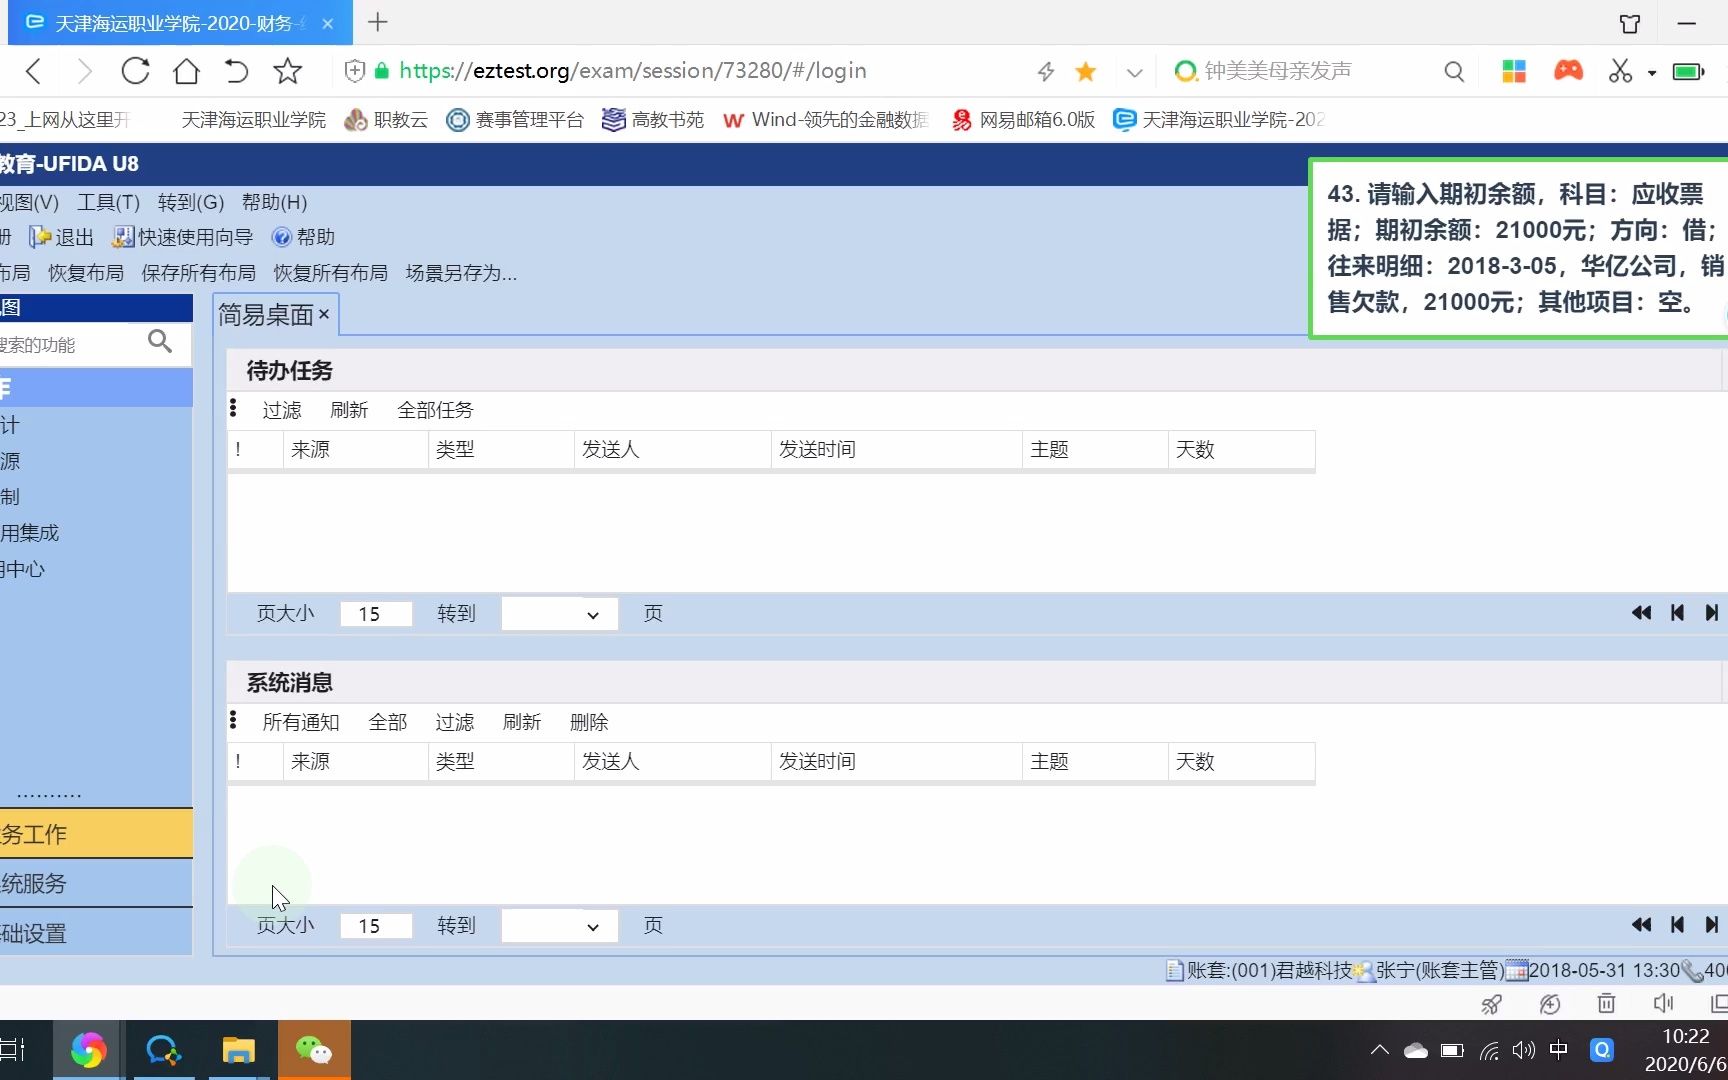Click the volume icon in system tray
Viewport: 1728px width, 1080px height.
coord(1523,1050)
